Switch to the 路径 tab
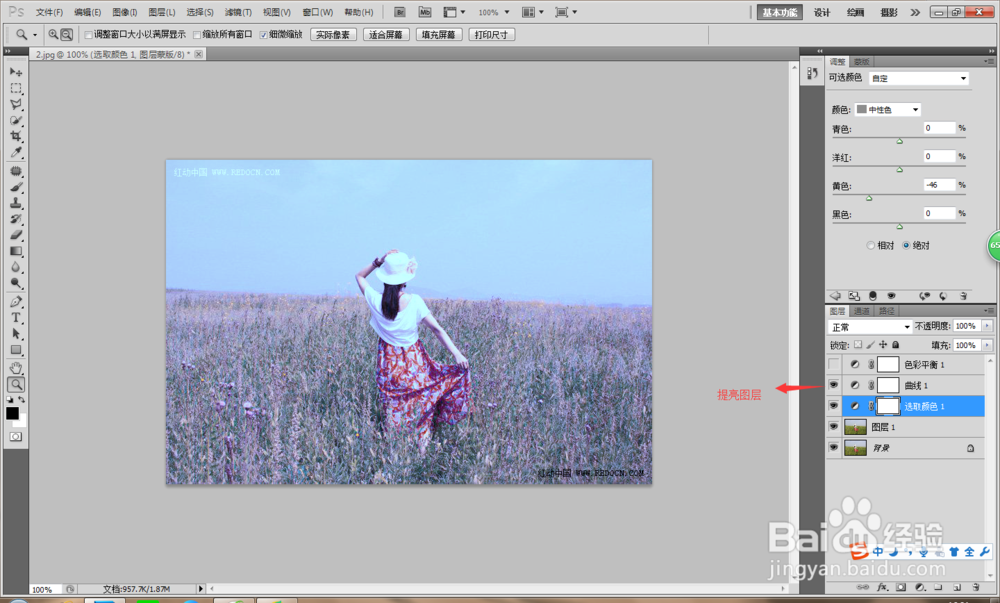The image size is (1000, 603). [886, 311]
